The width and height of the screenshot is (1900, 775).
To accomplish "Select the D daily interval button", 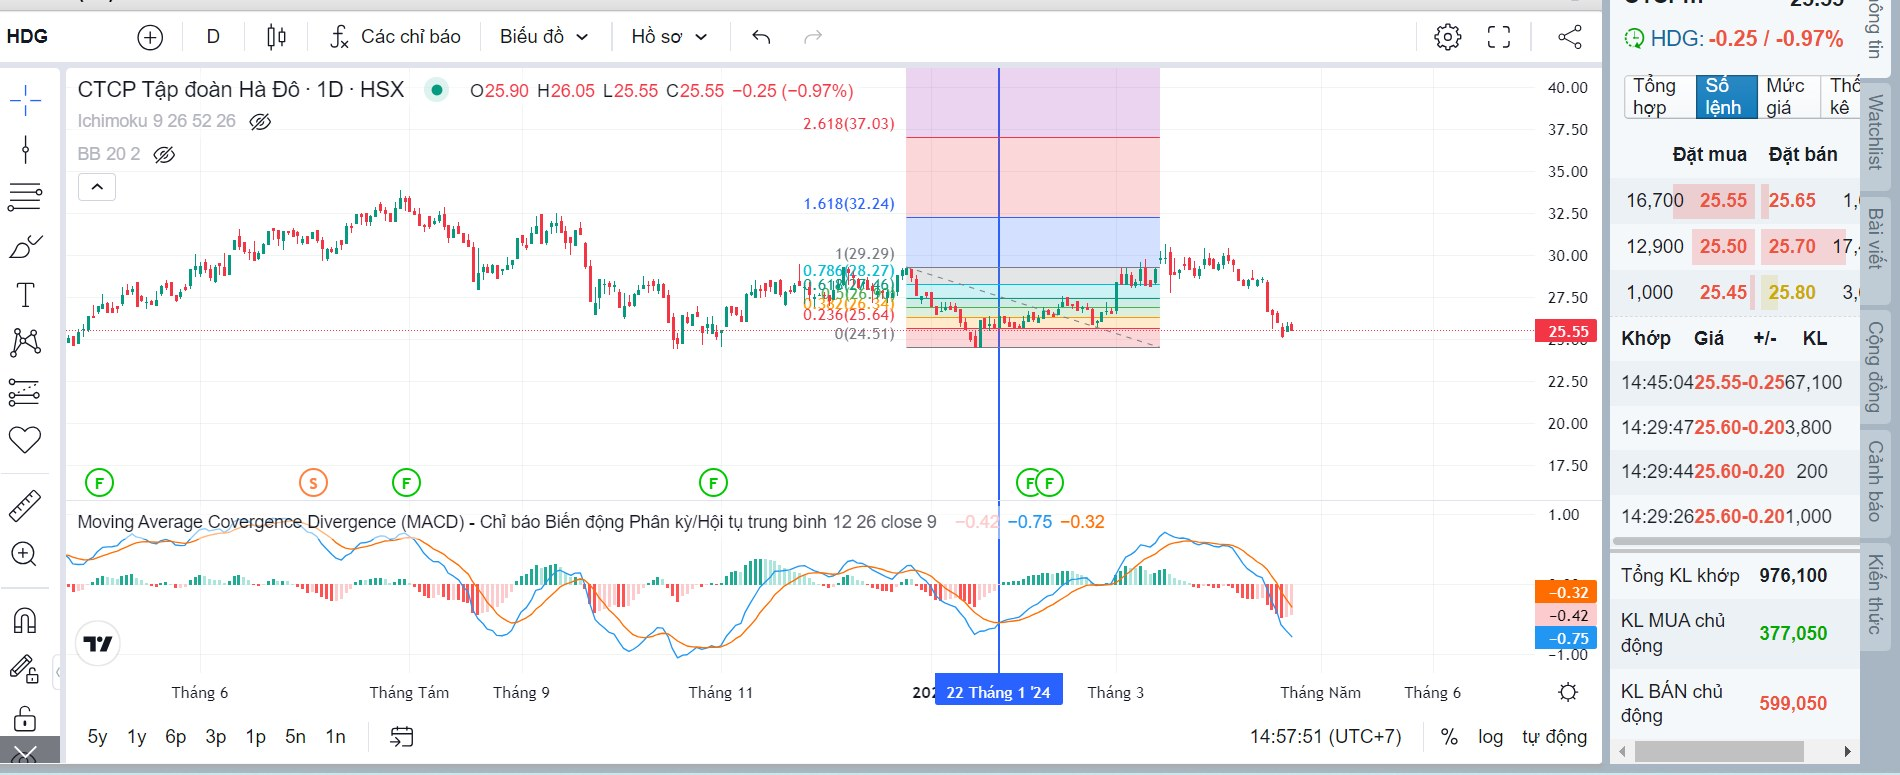I will 213,37.
